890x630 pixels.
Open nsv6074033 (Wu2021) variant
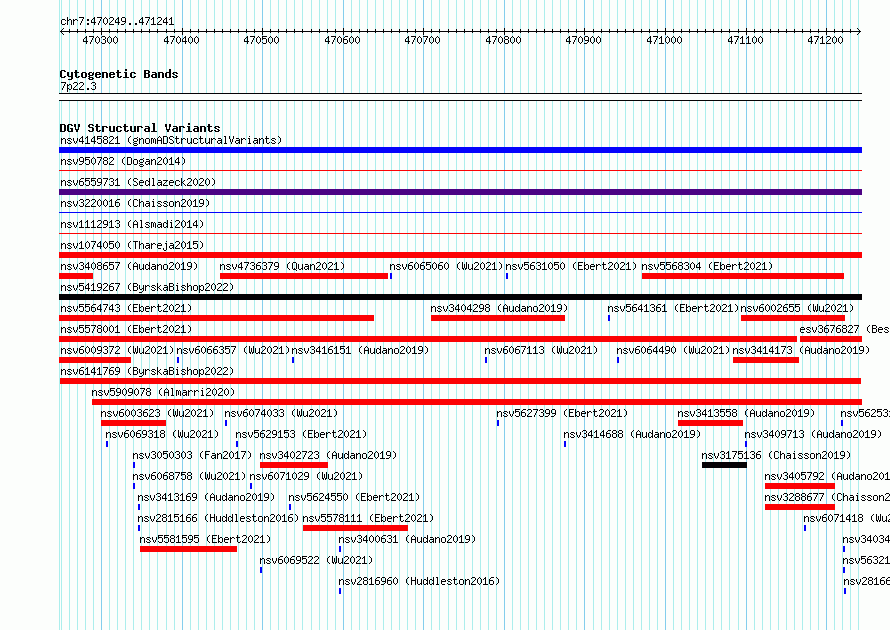(281, 413)
